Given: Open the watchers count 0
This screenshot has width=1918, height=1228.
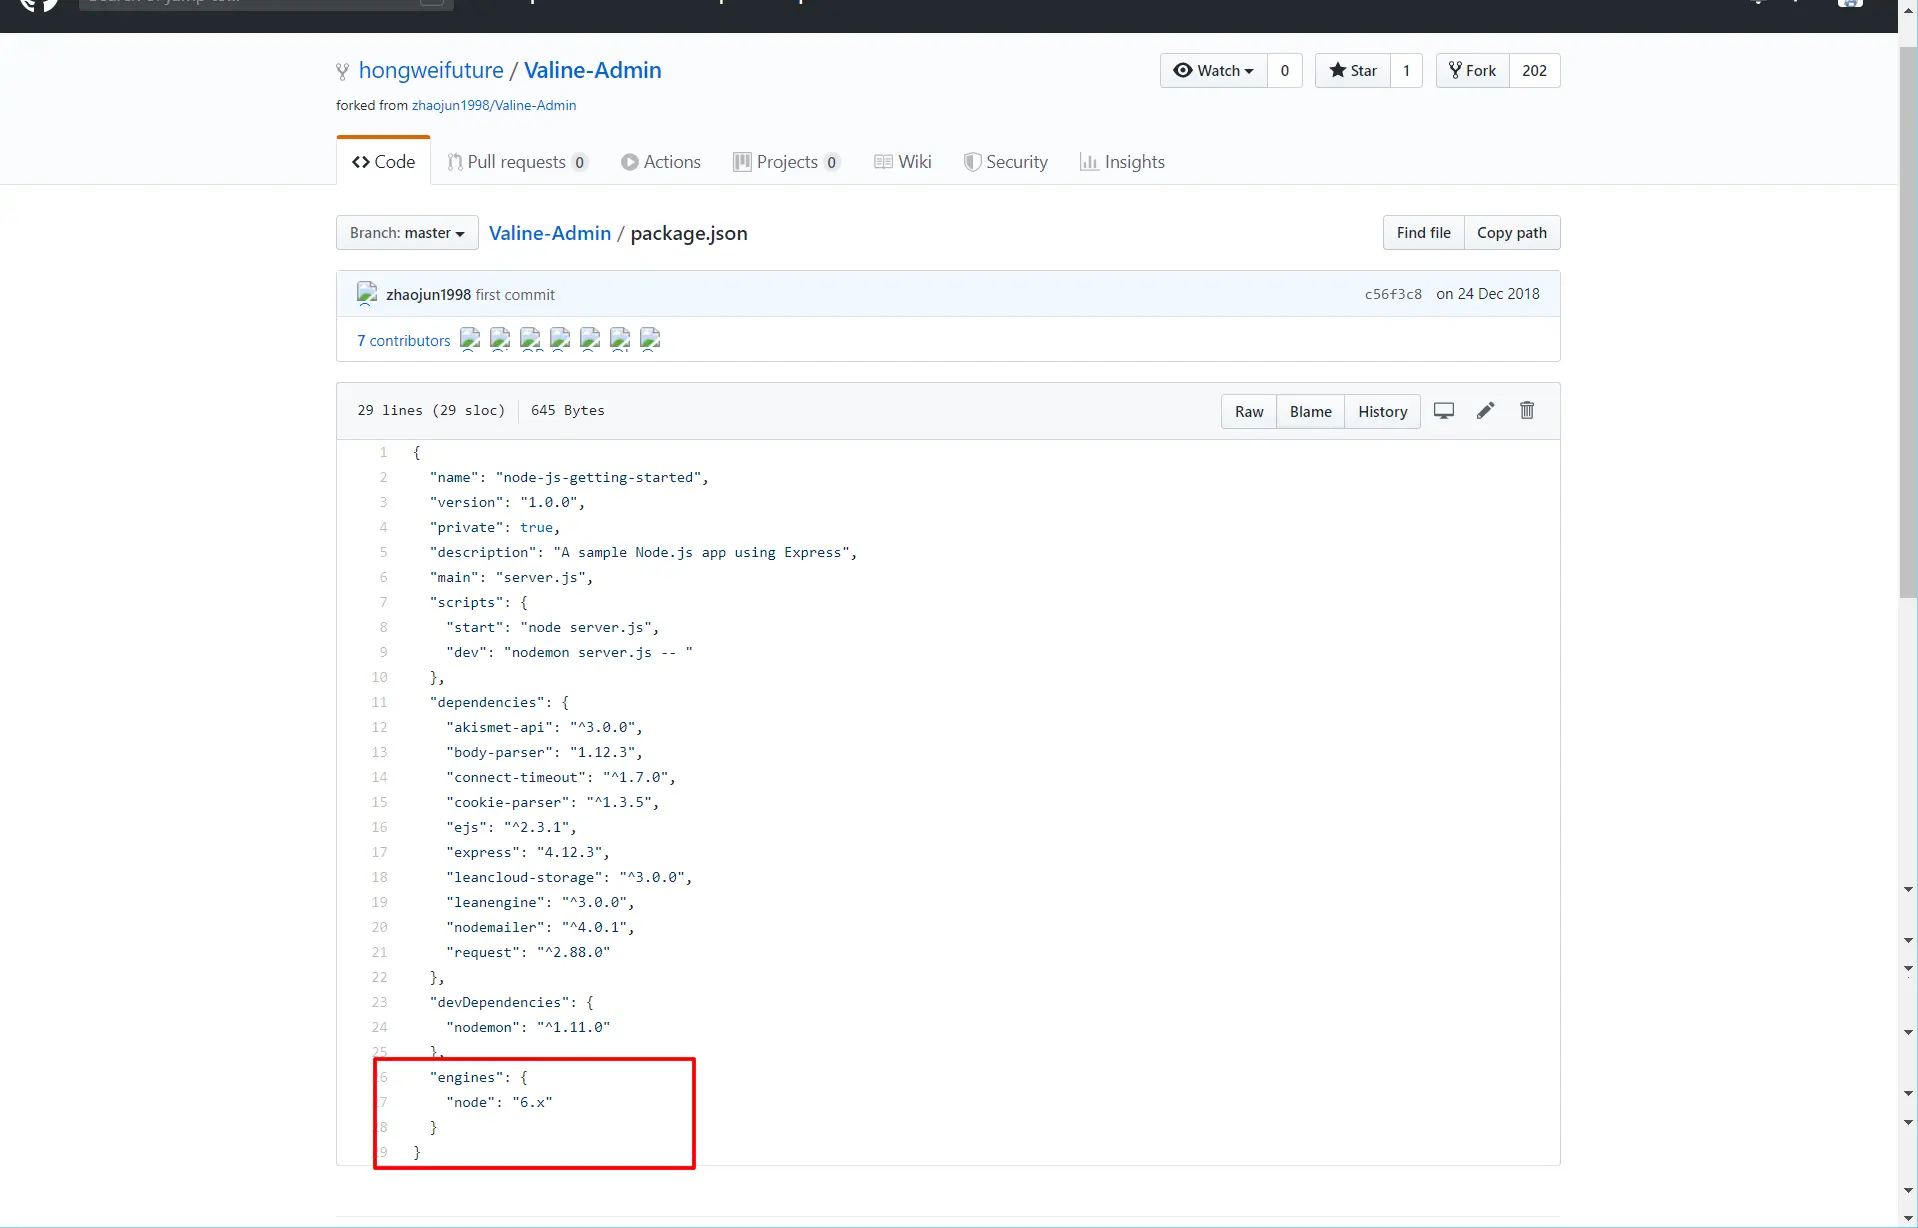Looking at the screenshot, I should [x=1285, y=71].
